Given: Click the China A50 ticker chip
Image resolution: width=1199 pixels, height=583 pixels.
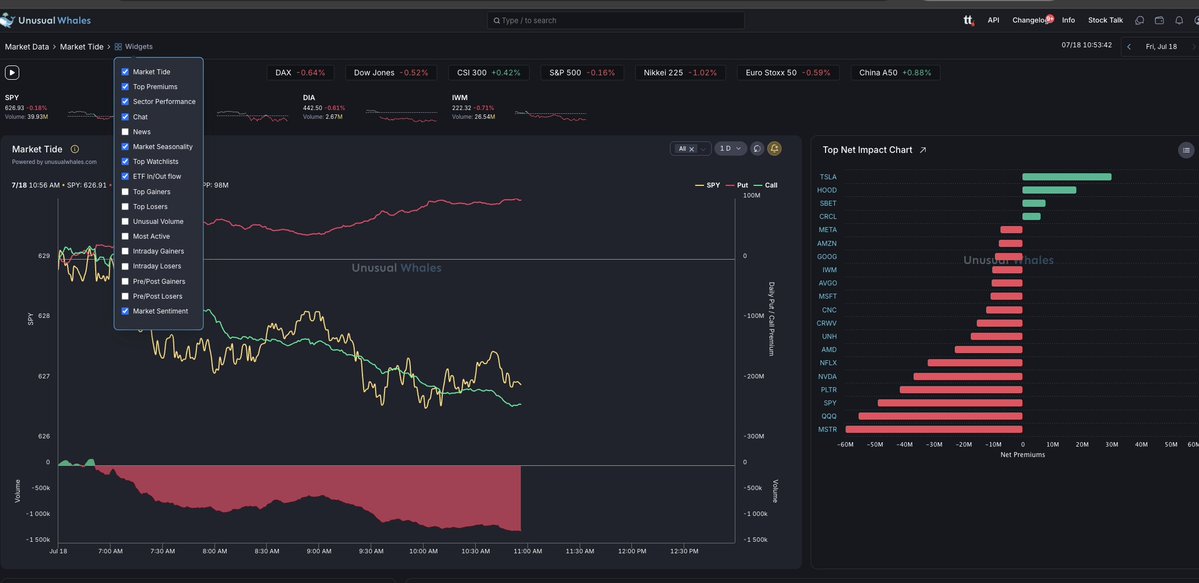Looking at the screenshot, I should [x=895, y=73].
